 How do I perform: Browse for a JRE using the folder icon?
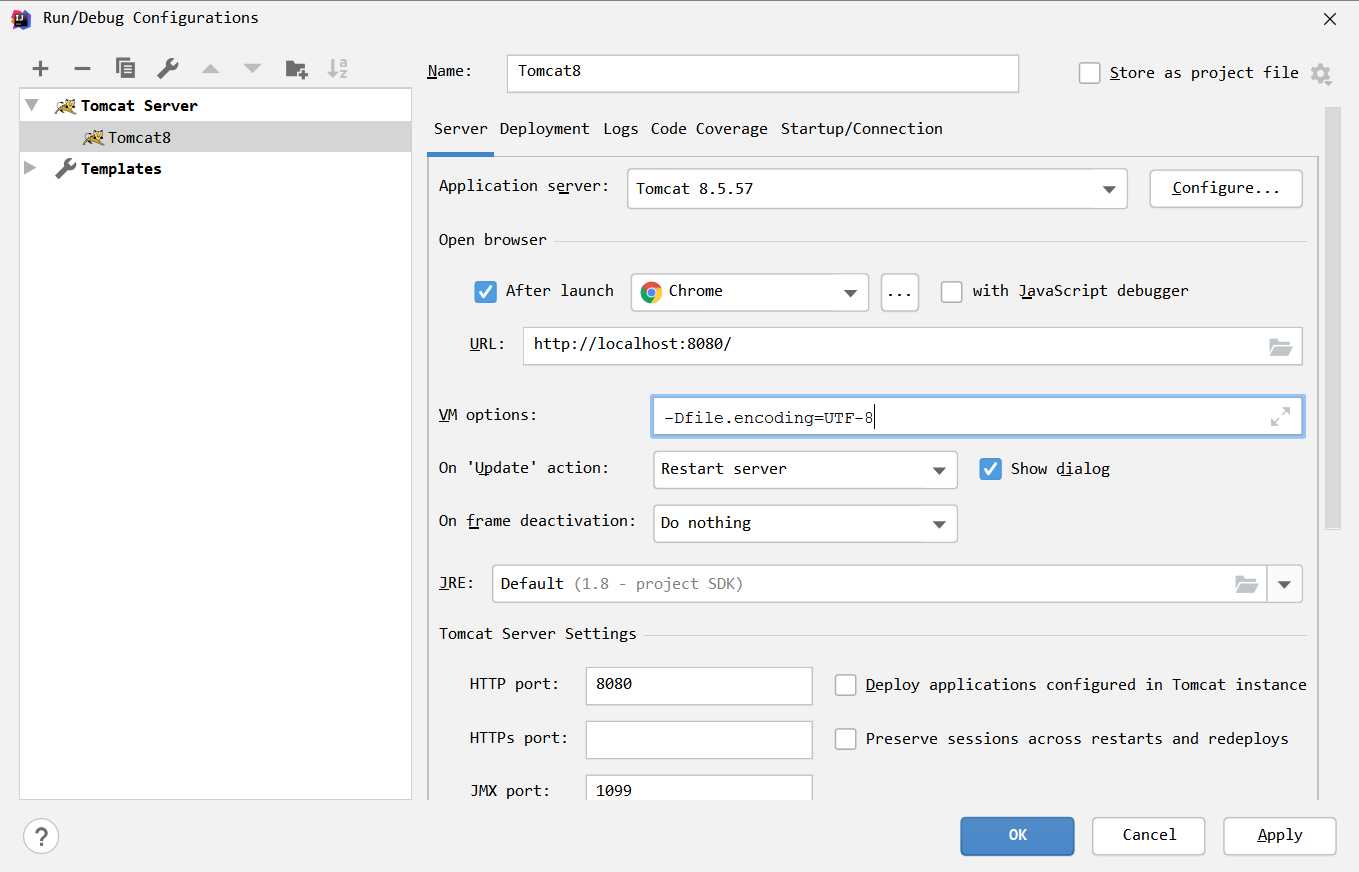point(1246,584)
